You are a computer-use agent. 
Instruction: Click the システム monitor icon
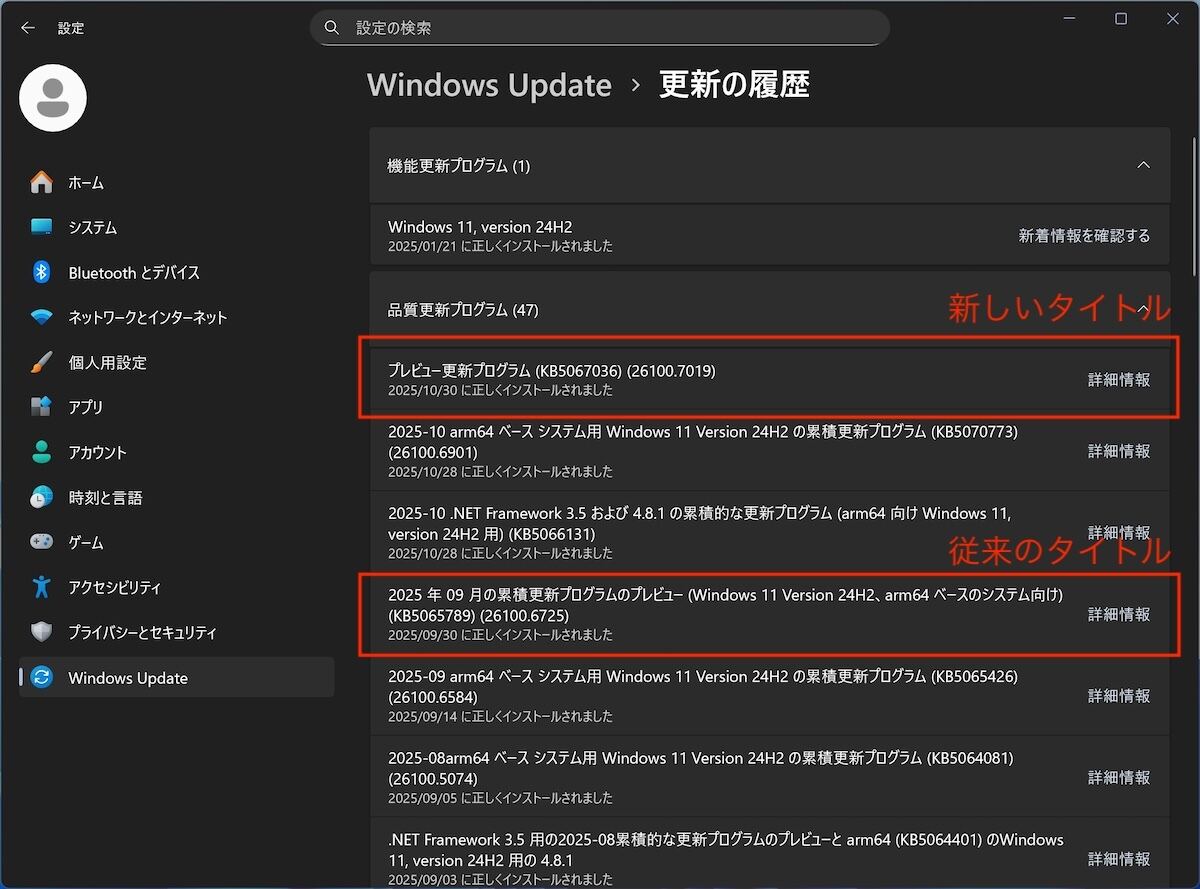tap(41, 227)
